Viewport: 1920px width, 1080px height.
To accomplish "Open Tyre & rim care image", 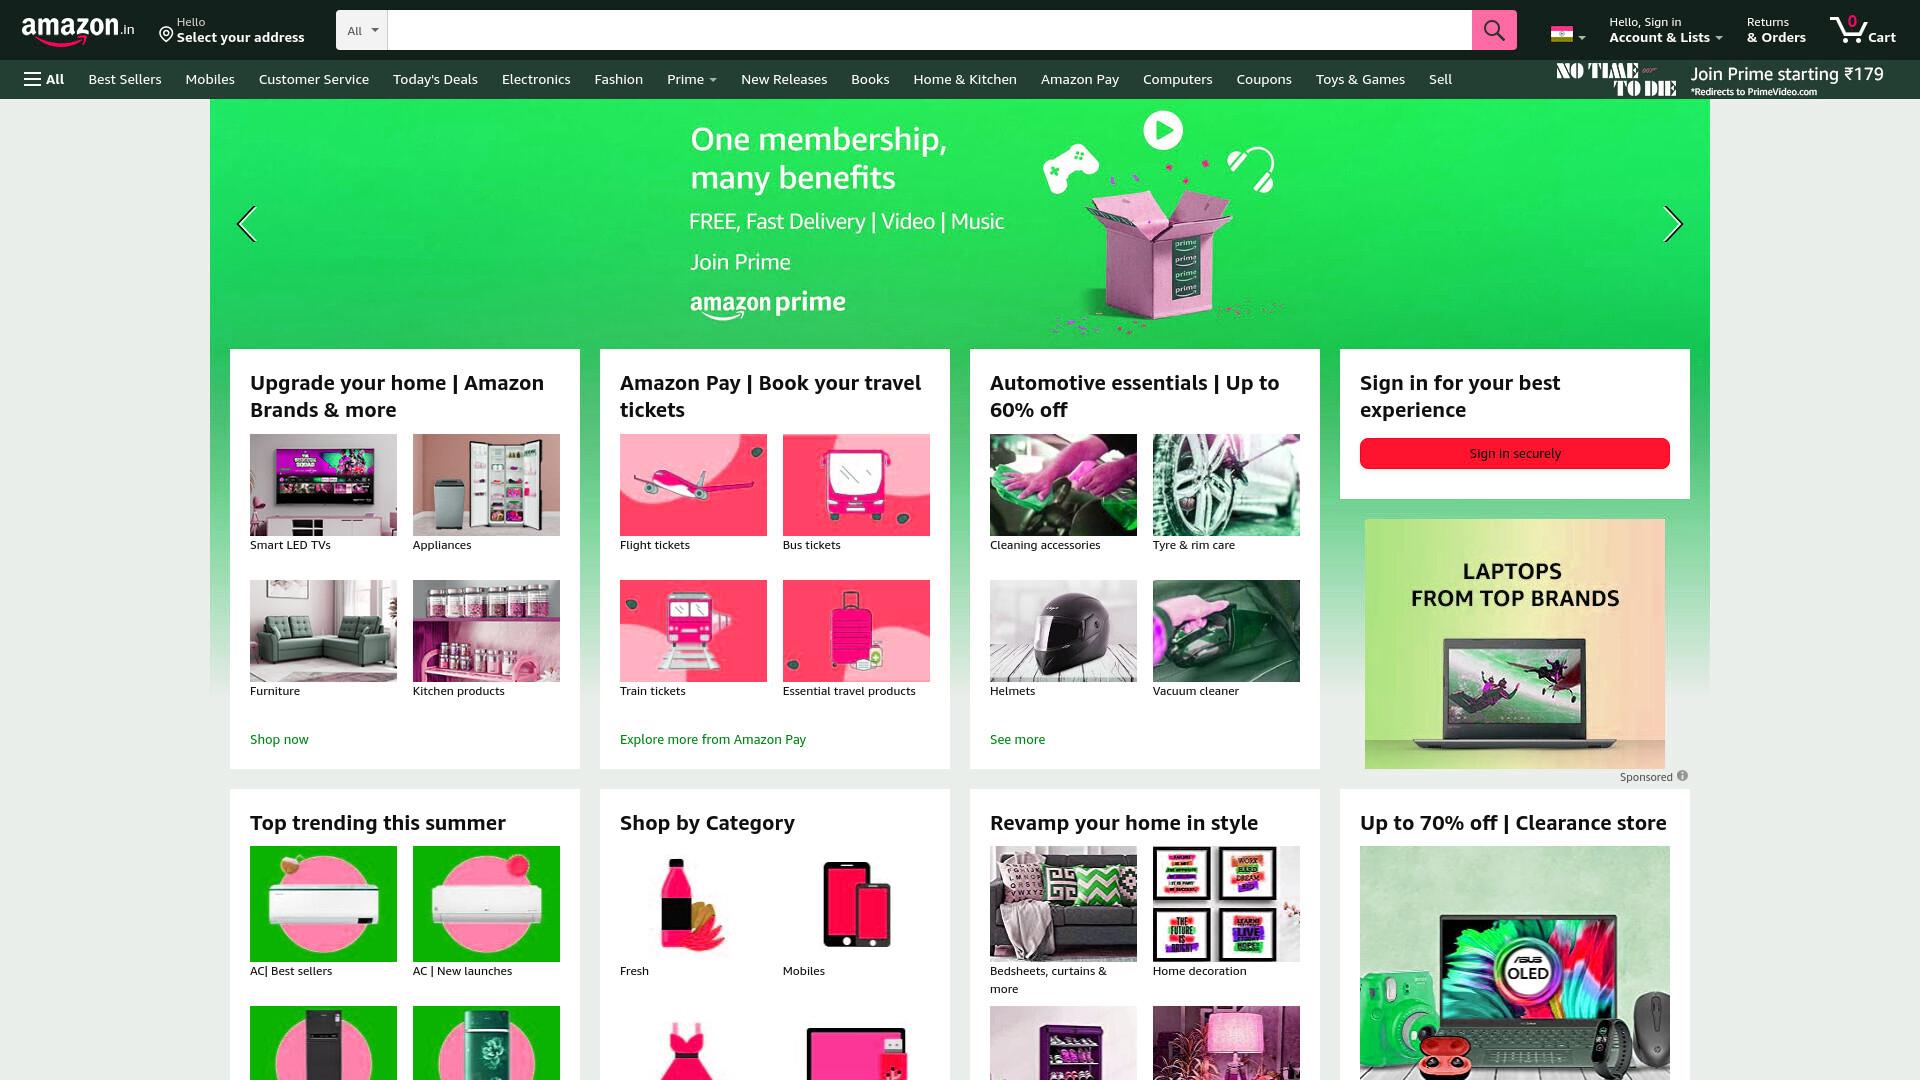I will 1226,485.
